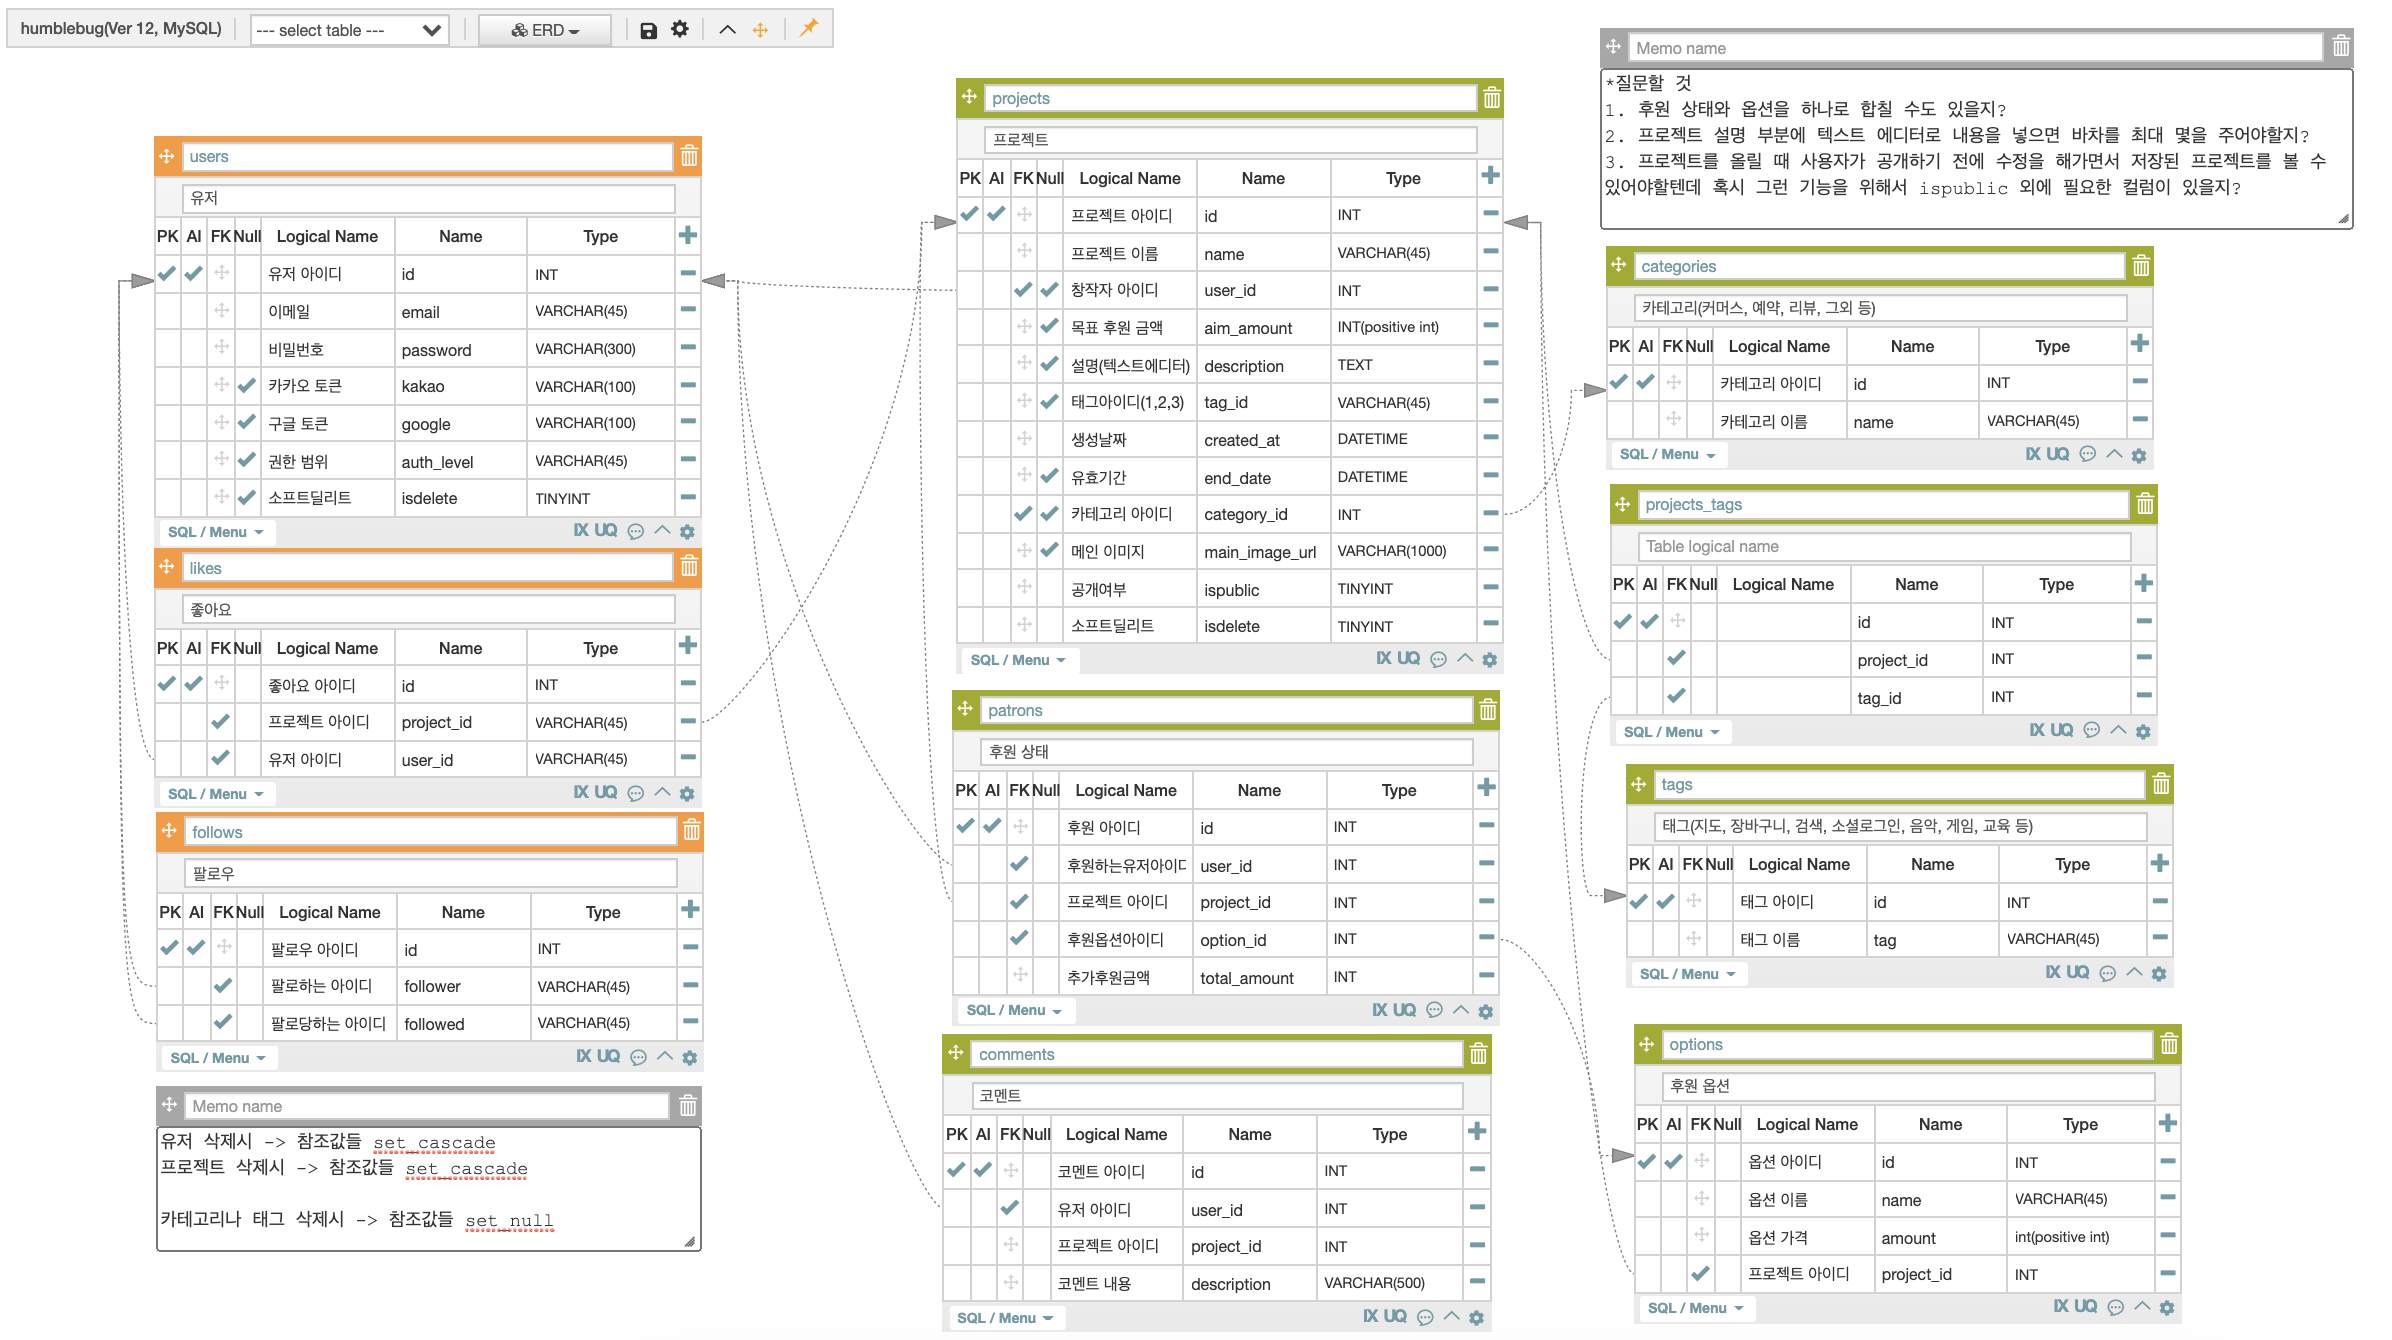
Task: Toggle AI check for projects id row
Action: [996, 214]
